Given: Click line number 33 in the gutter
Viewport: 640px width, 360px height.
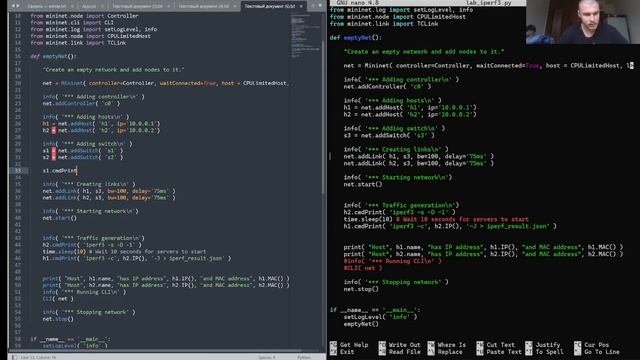Looking at the screenshot, I should [18, 171].
